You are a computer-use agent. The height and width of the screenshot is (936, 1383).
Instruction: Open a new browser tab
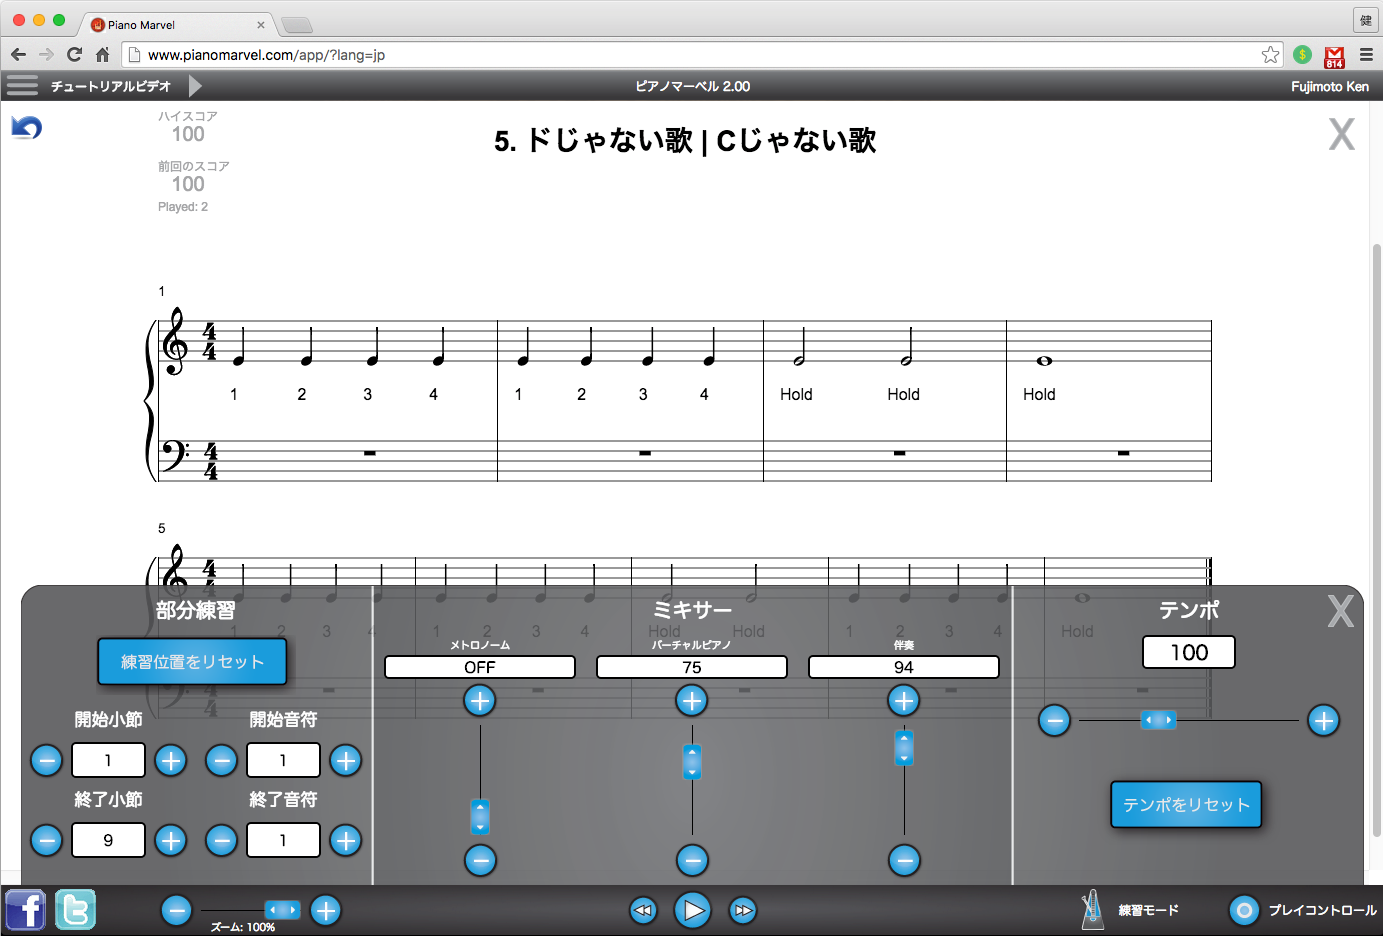pyautogui.click(x=297, y=25)
